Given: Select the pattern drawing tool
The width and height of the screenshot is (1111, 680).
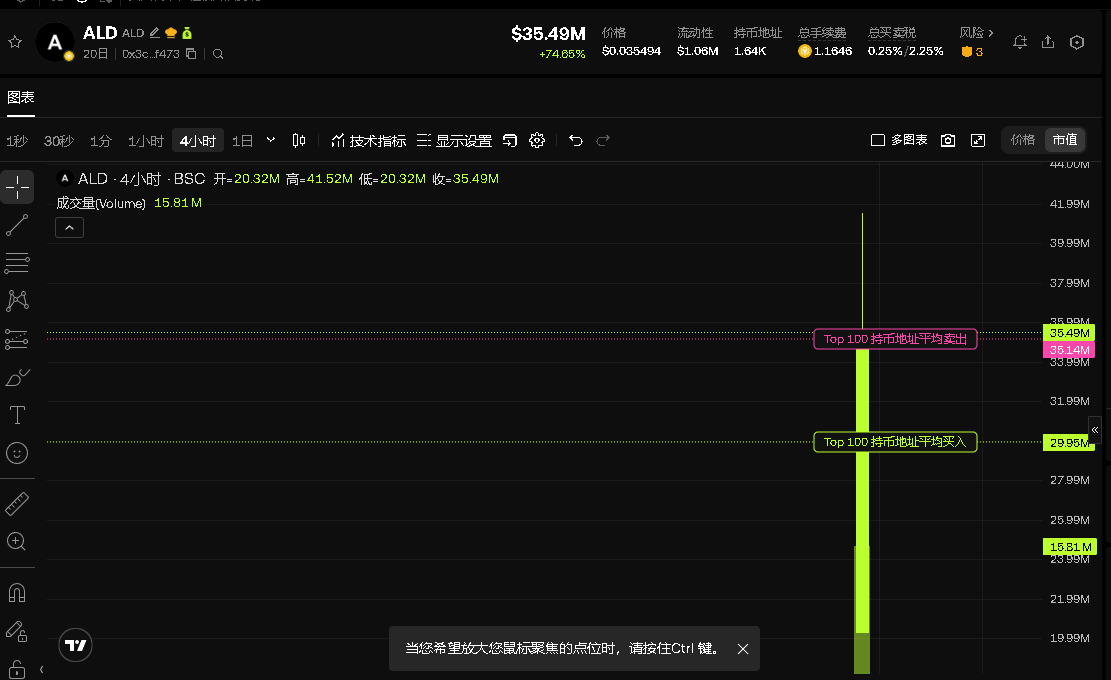Looking at the screenshot, I should [x=17, y=301].
